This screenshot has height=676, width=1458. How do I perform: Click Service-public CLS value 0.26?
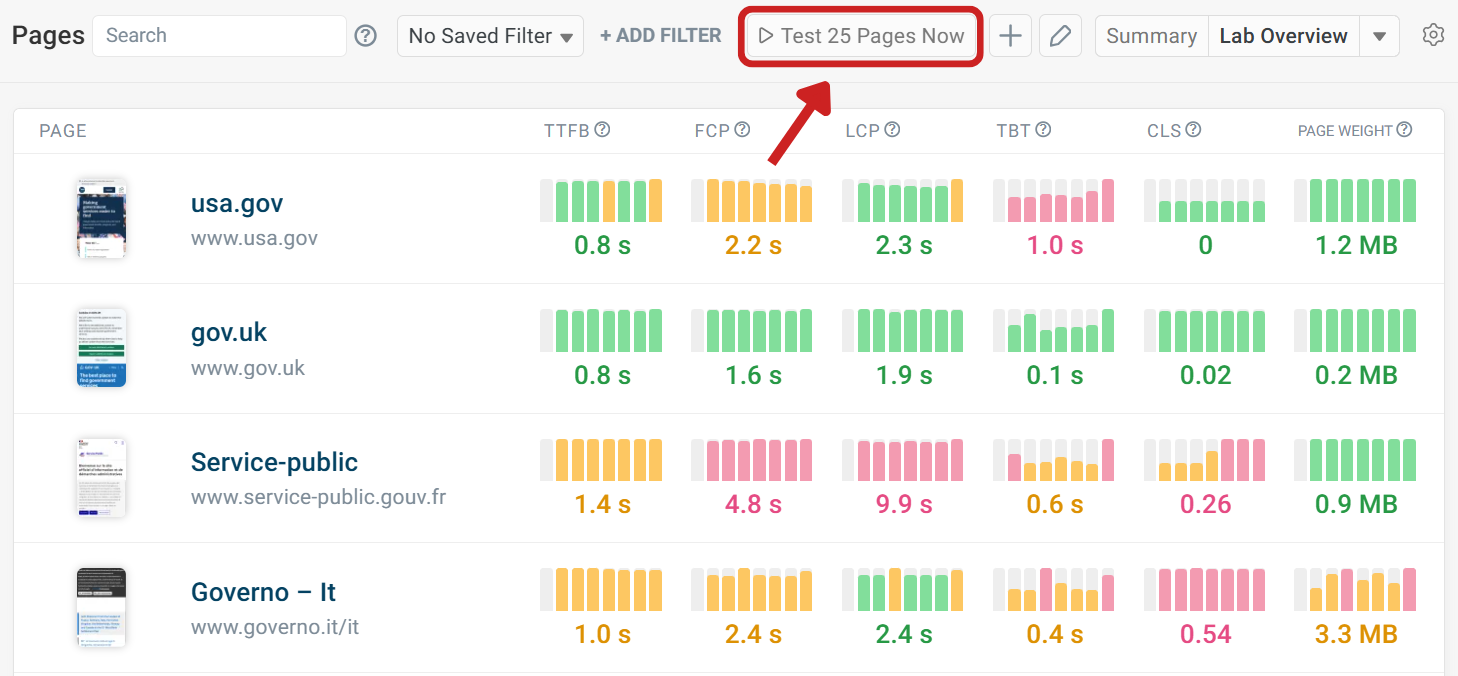1205,504
